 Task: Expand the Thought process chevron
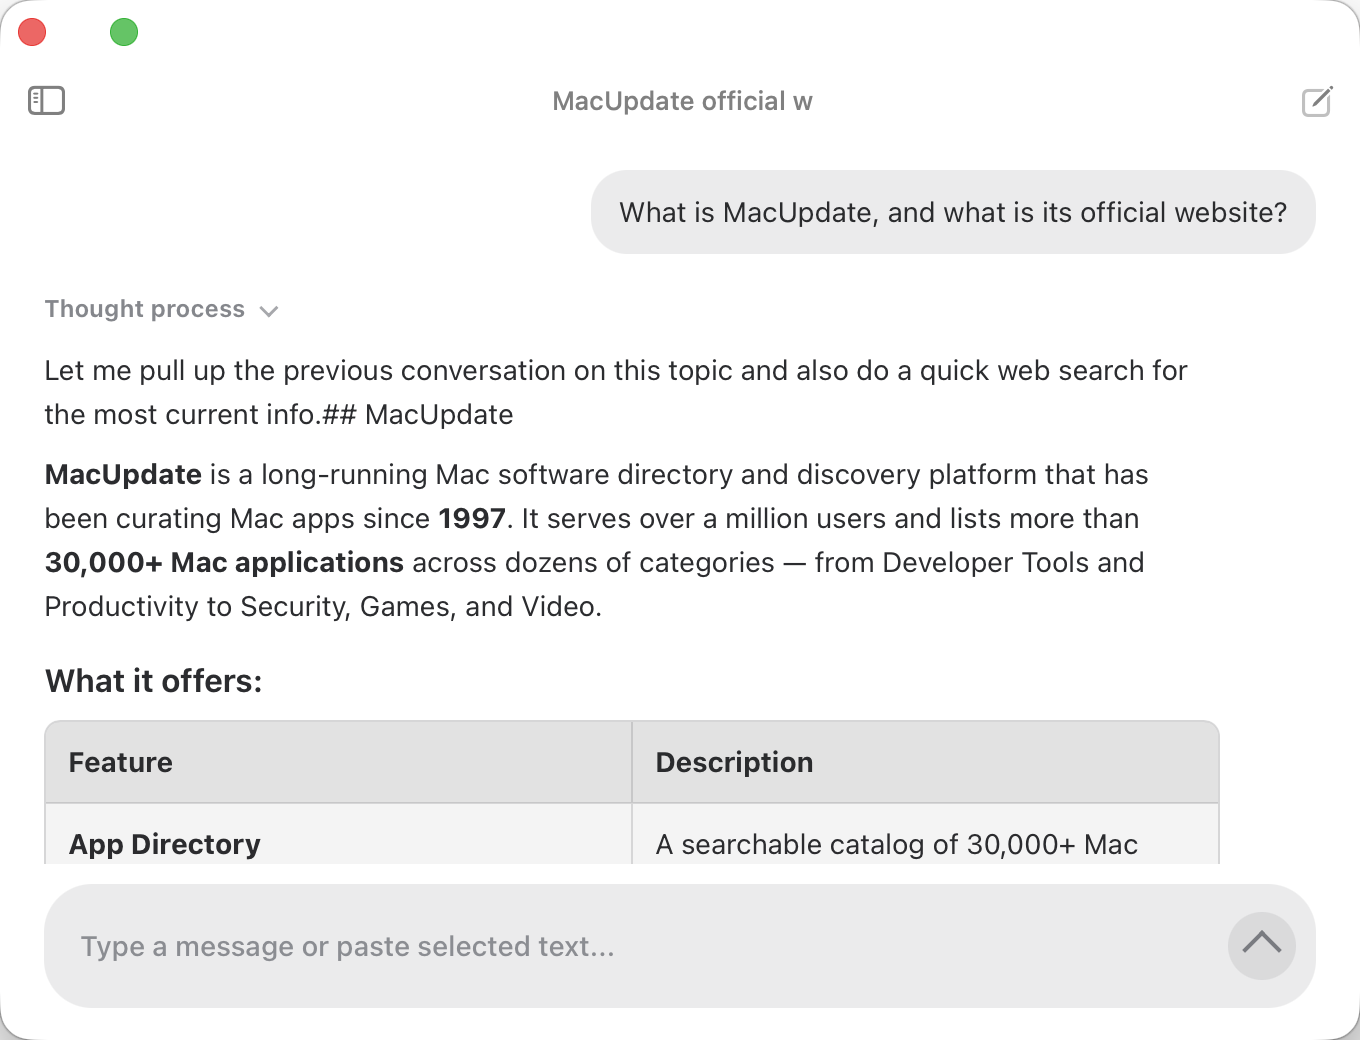(268, 311)
